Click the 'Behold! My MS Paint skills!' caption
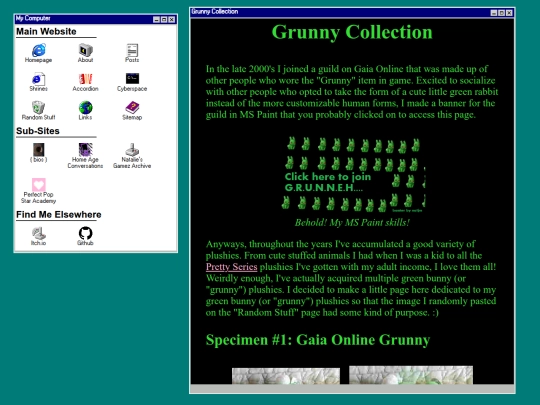Screen dimensions: 540x405 click(x=352, y=222)
